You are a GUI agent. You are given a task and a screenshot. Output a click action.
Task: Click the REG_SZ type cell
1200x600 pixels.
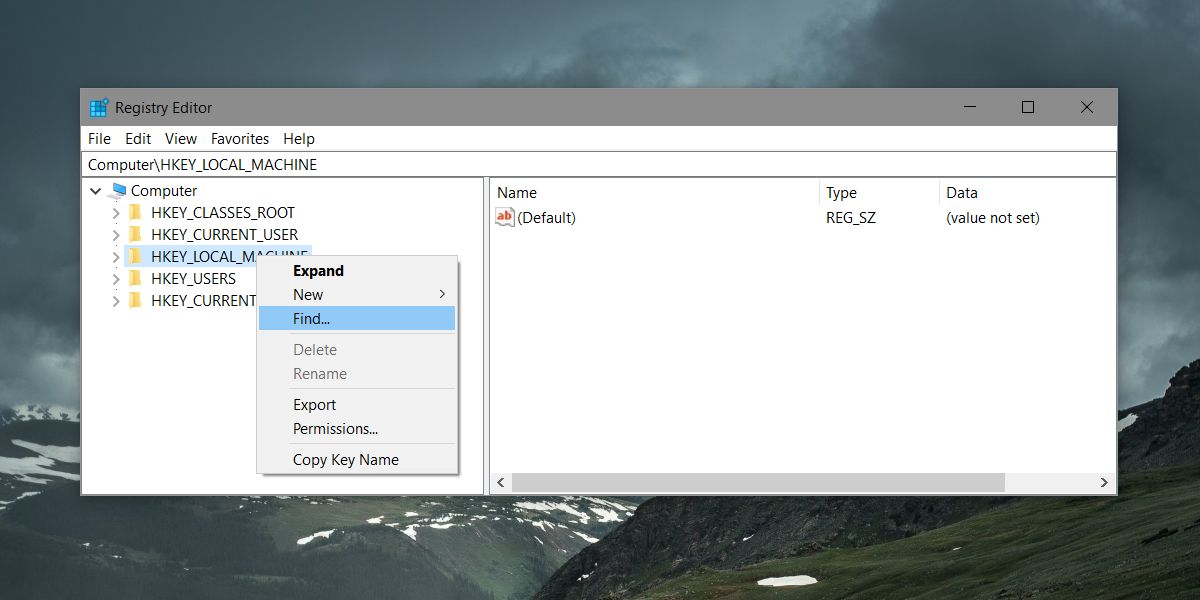[x=851, y=217]
